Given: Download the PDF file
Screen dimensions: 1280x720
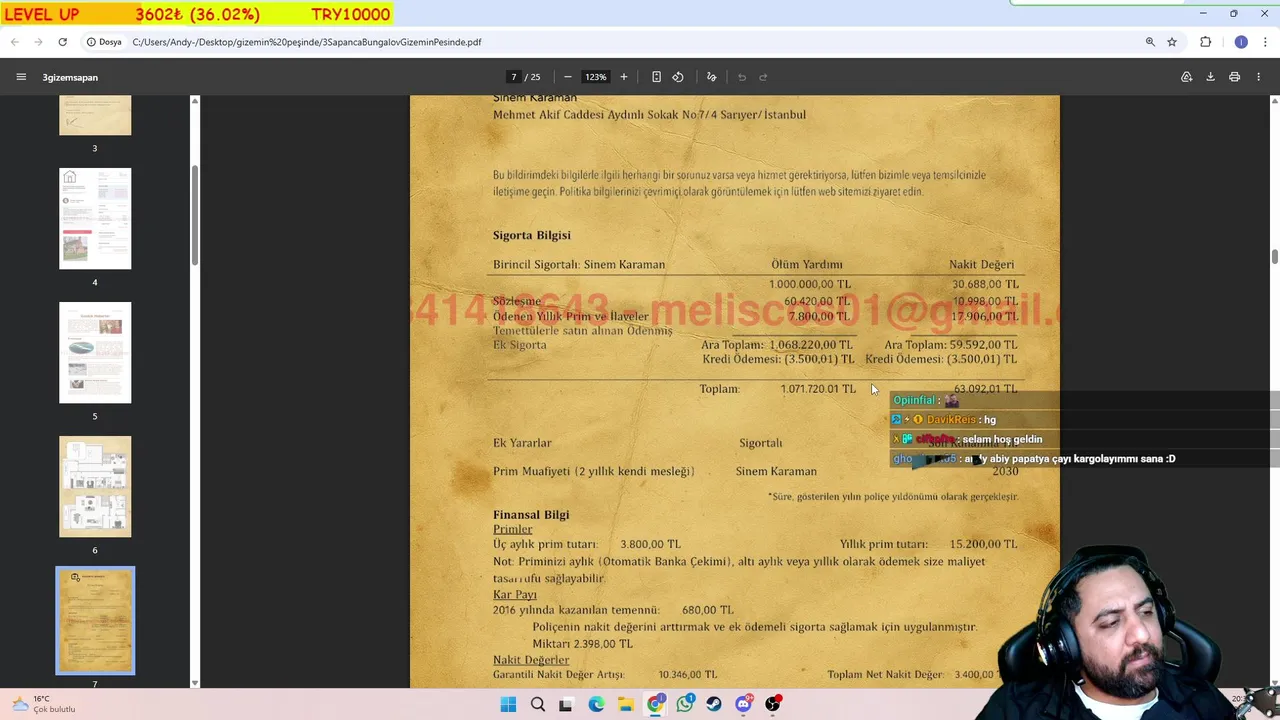Looking at the screenshot, I should point(1210,77).
